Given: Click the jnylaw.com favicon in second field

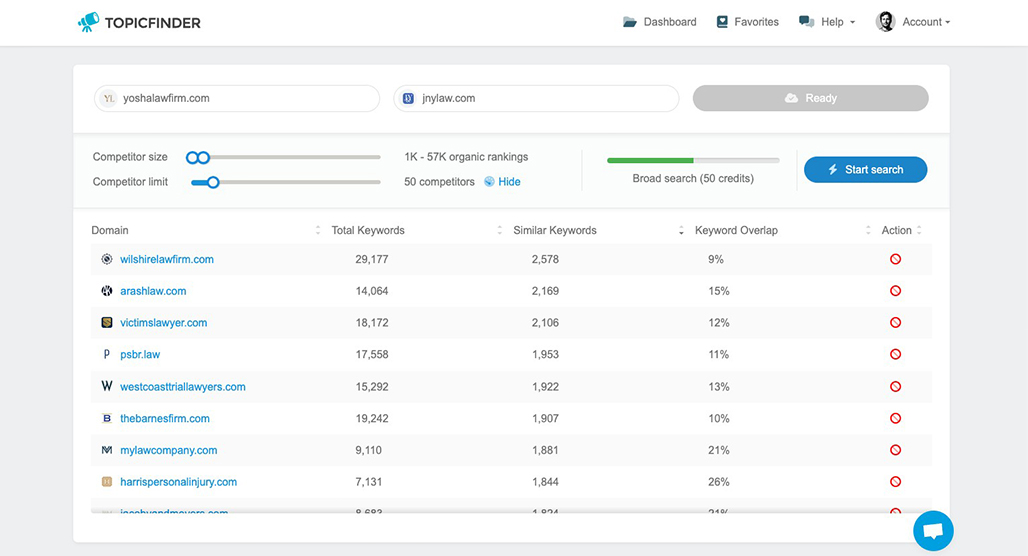Looking at the screenshot, I should point(408,98).
